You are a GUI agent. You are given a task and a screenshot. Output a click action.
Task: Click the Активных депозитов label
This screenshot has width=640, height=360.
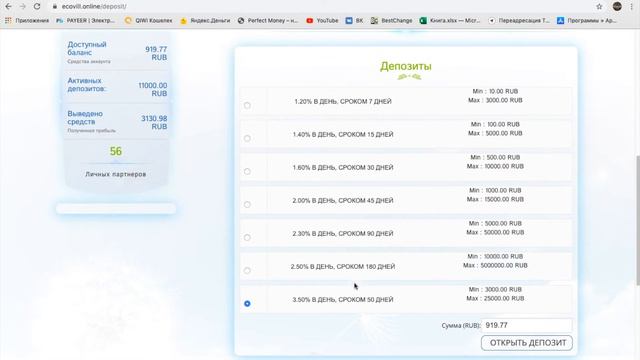[87, 84]
